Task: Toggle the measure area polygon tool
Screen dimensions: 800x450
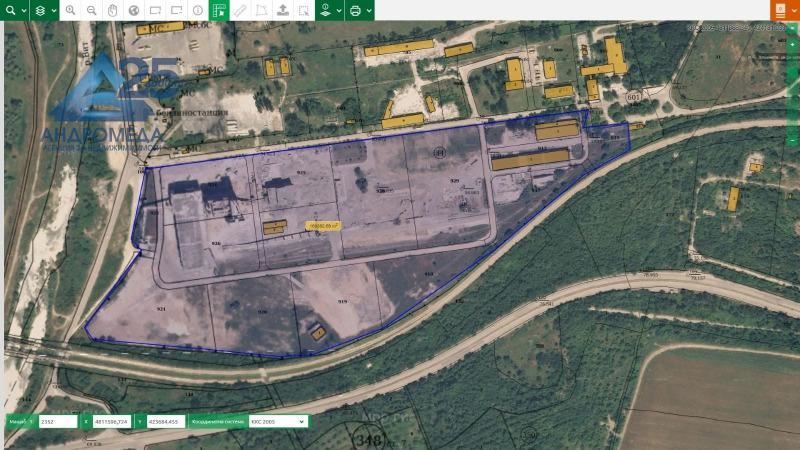Action: pos(261,10)
